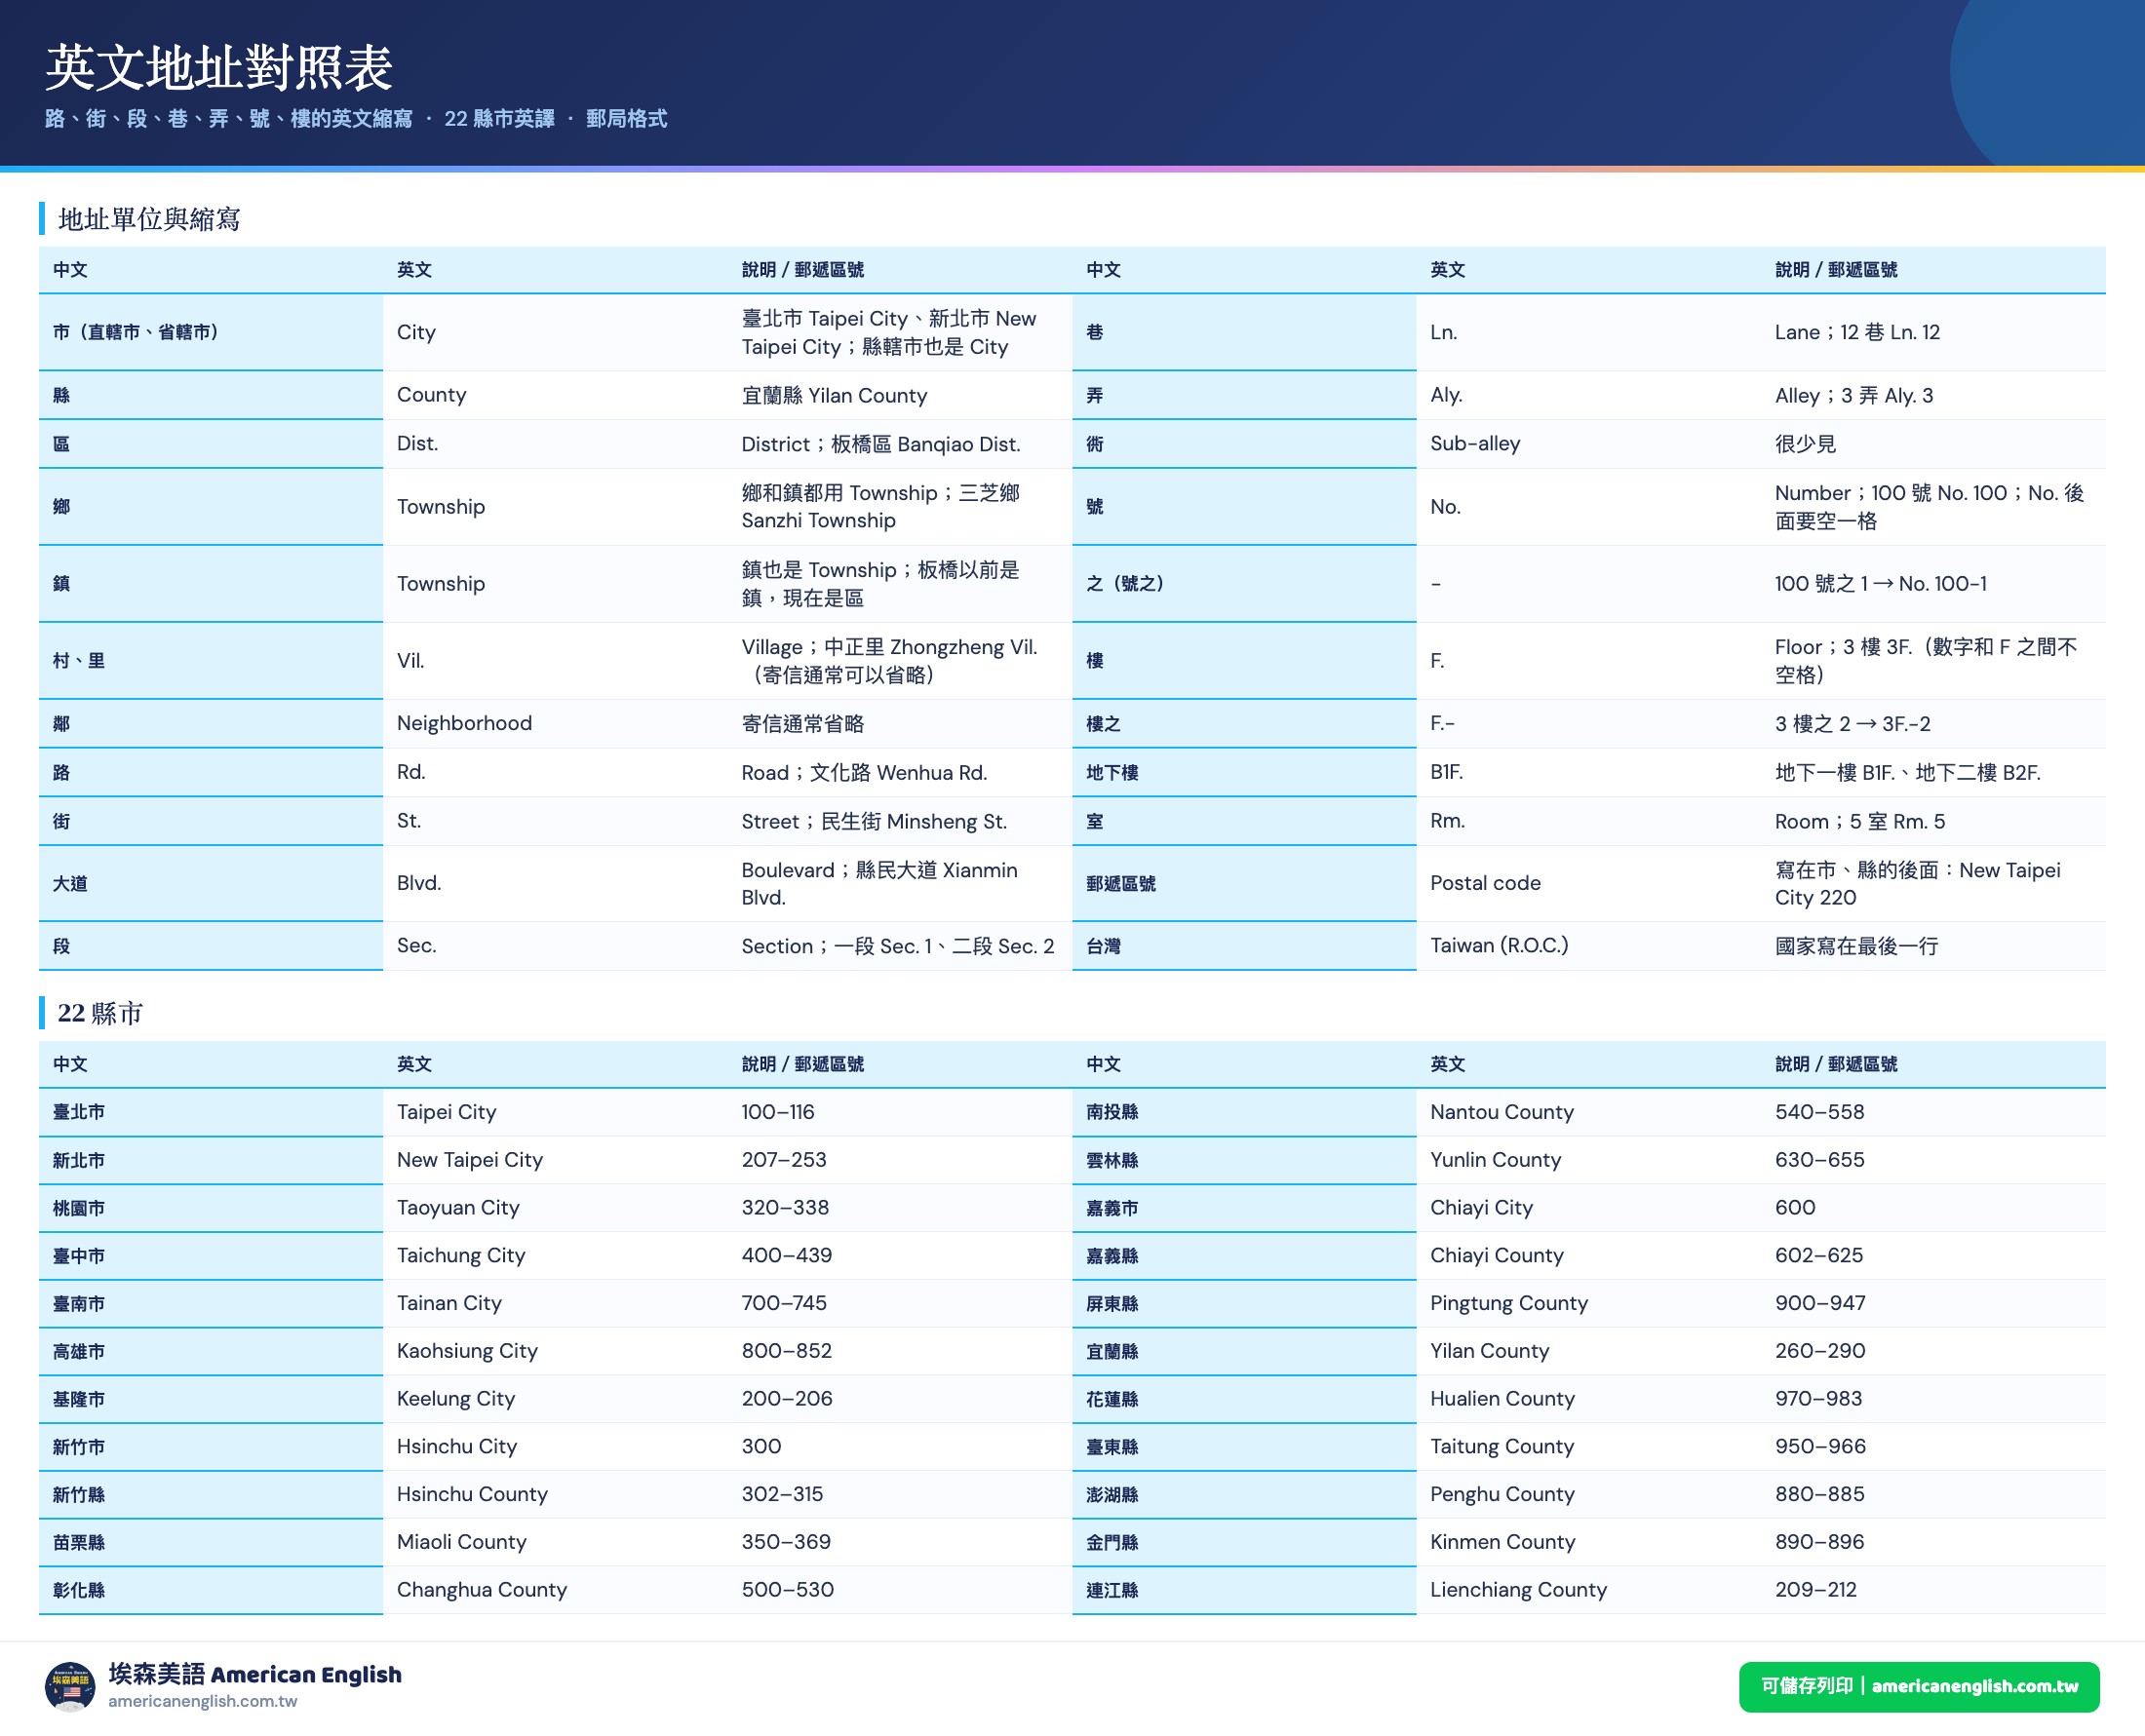Click the 苗栗縣 row label
Image resolution: width=2145 pixels, height=1736 pixels.
(x=211, y=1542)
